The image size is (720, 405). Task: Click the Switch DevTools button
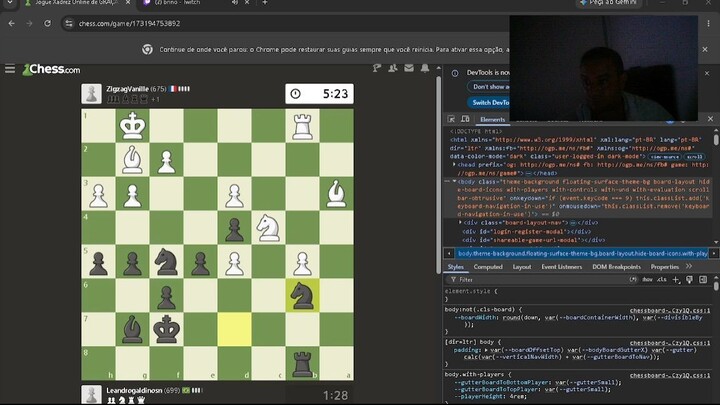click(490, 102)
